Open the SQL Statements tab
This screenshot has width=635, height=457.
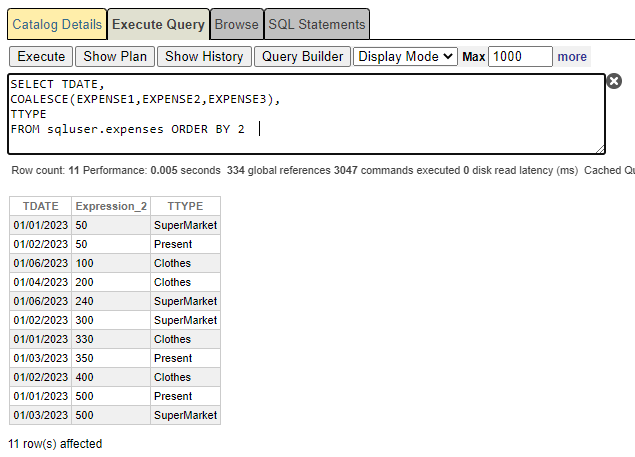(317, 24)
